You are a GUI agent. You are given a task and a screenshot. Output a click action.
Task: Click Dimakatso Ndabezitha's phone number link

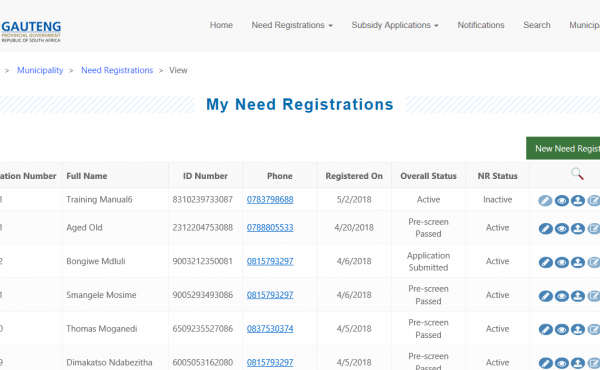pos(270,362)
